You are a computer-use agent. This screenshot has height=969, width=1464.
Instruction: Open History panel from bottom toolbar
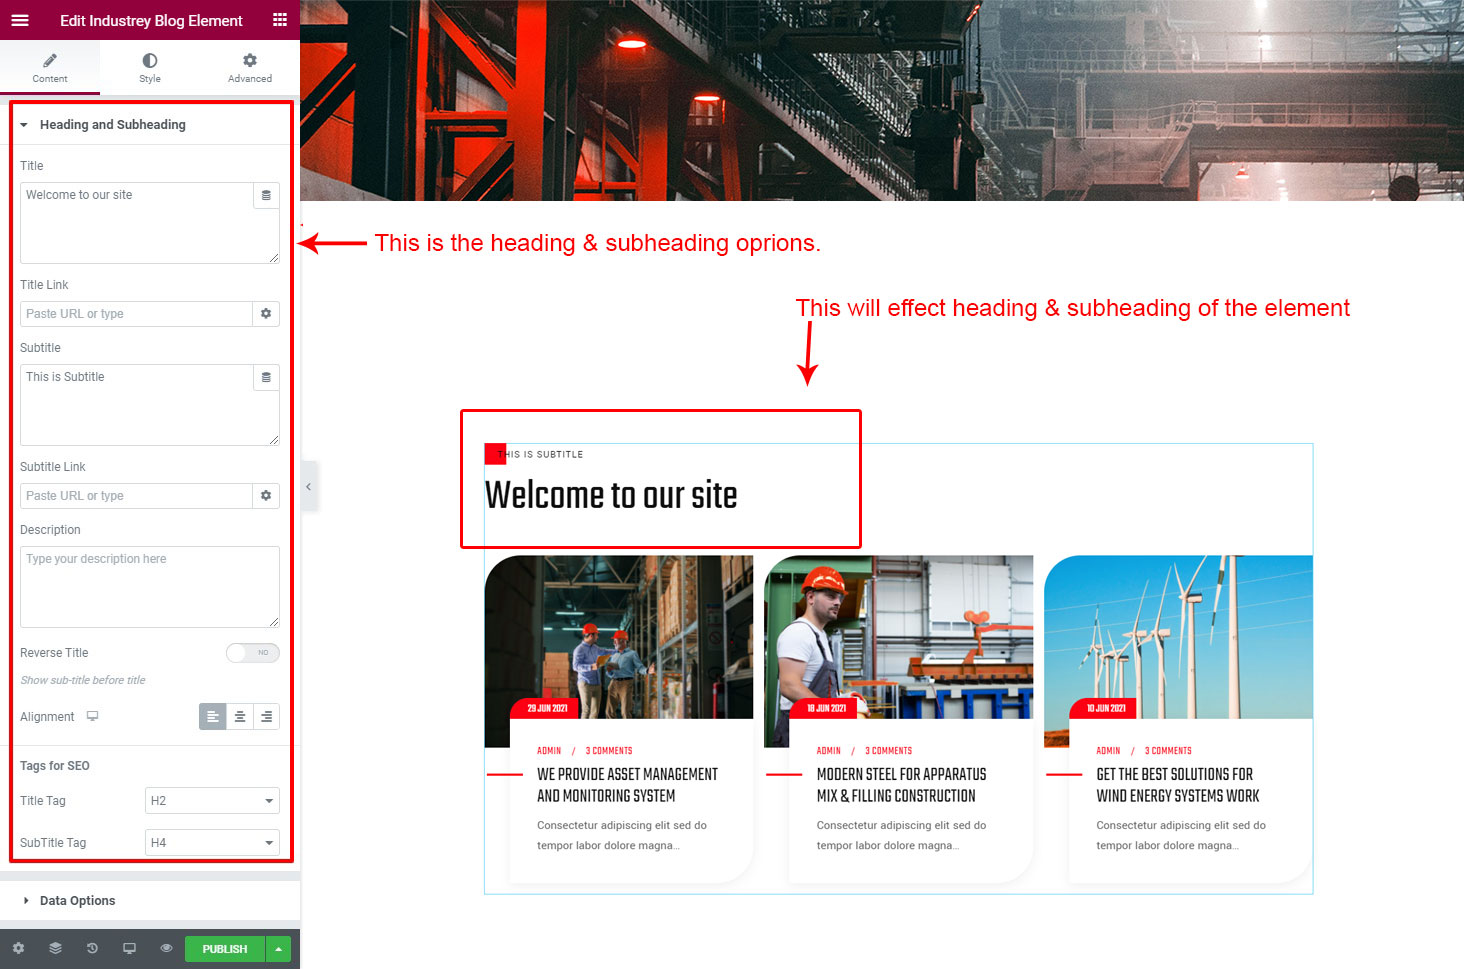coord(92,948)
